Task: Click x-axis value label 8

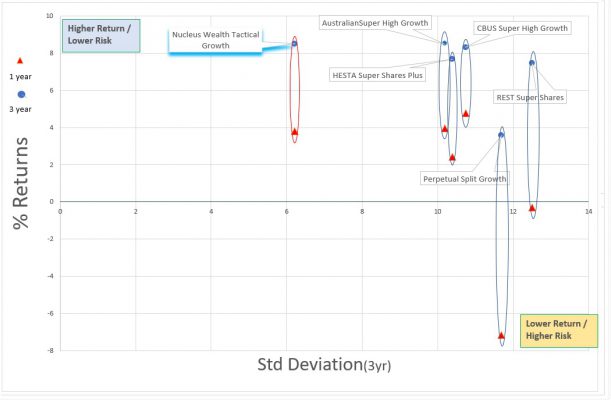Action: [x=362, y=211]
